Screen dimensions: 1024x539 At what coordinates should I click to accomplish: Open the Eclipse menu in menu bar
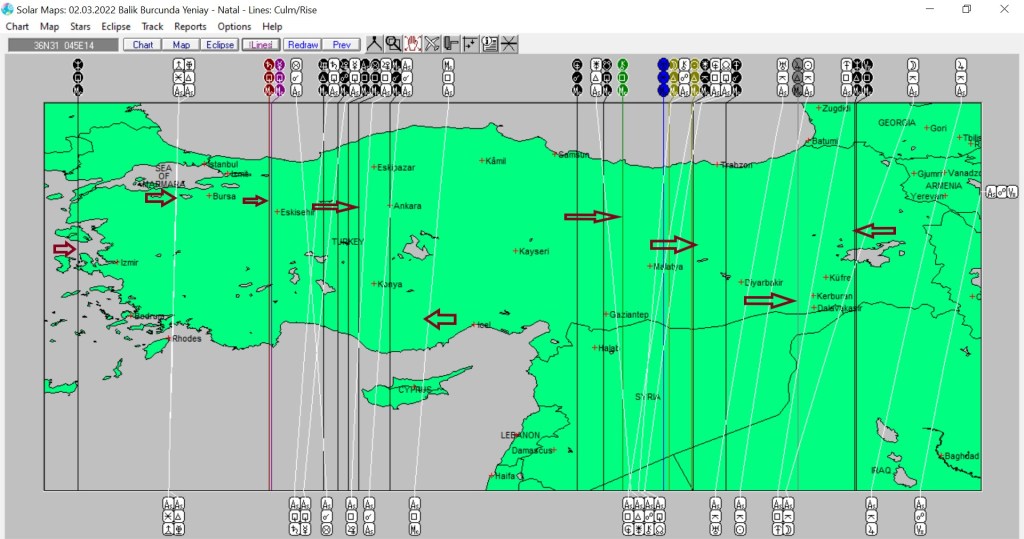coord(116,27)
